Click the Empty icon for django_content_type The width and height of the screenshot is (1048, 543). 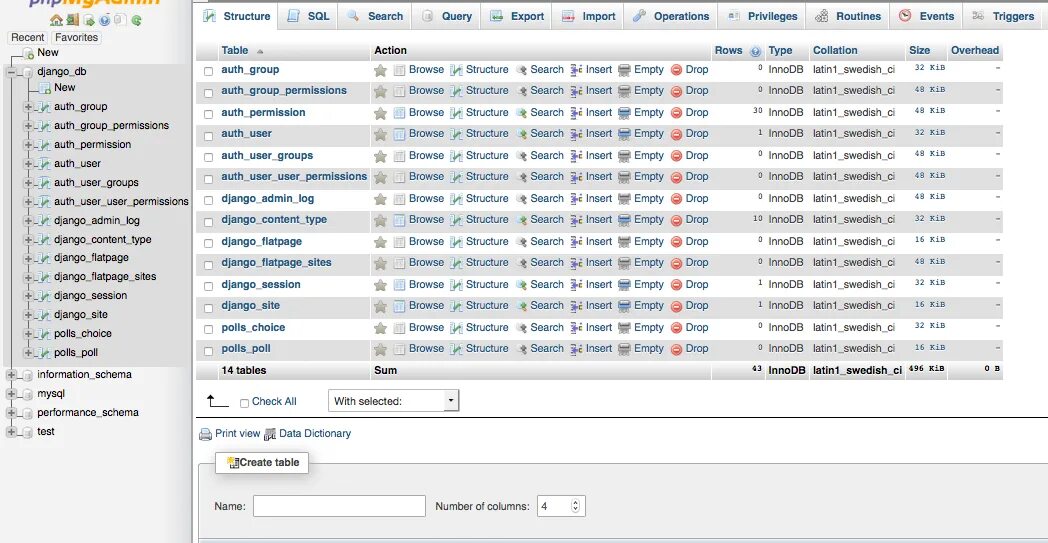click(x=624, y=221)
